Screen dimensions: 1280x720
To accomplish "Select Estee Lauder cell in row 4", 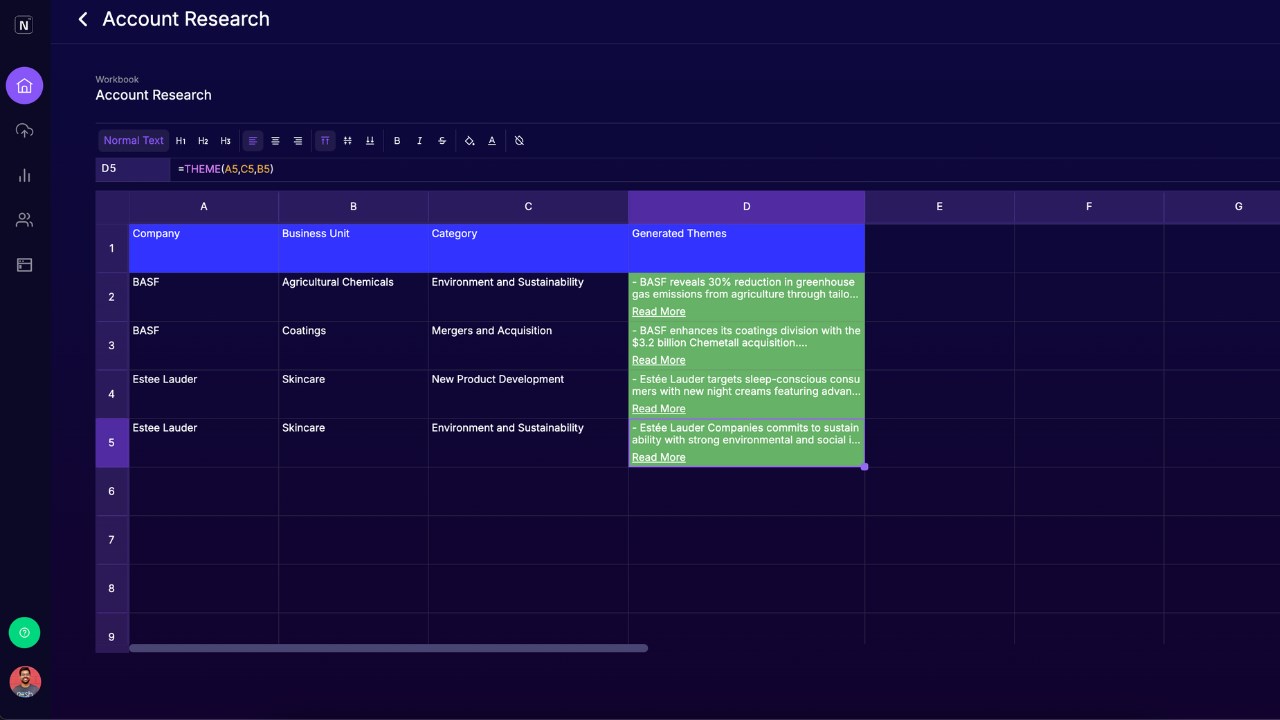I will click(x=204, y=394).
